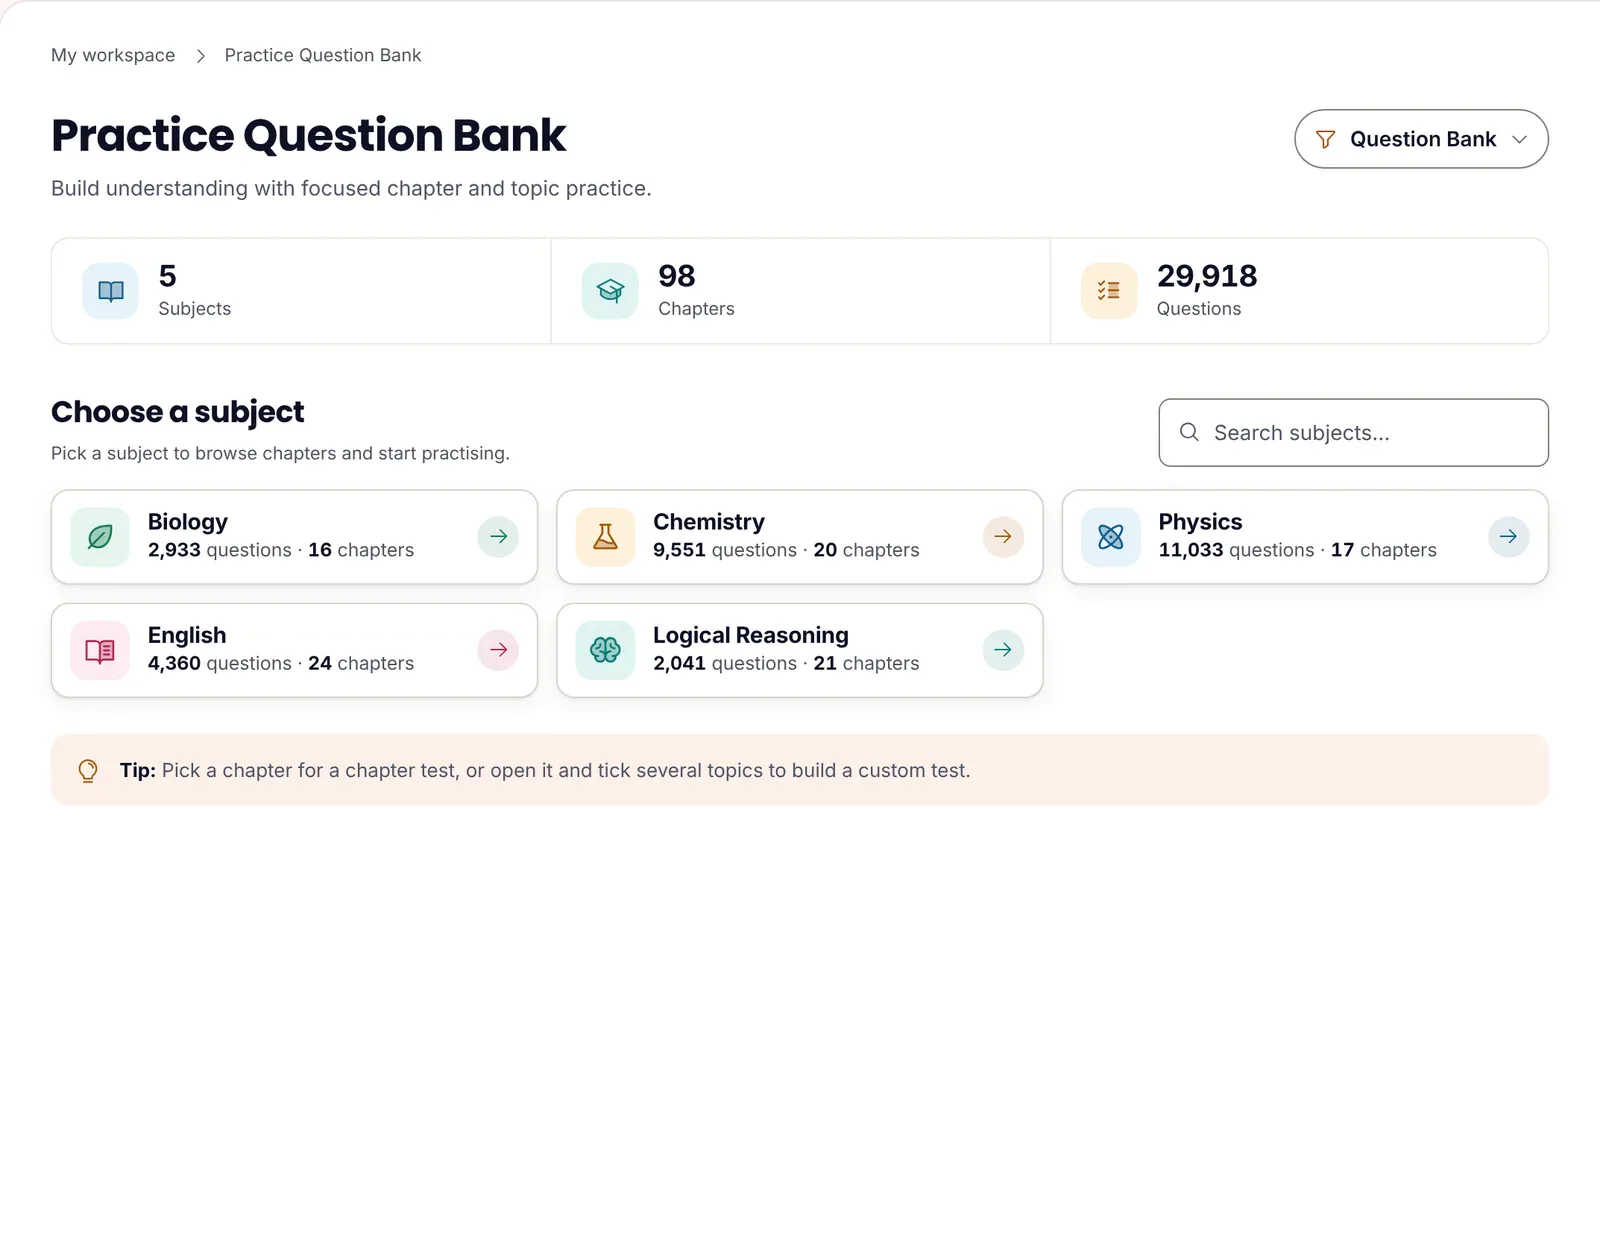Click the English open-book icon
Viewport: 1600px width, 1238px height.
click(x=100, y=651)
